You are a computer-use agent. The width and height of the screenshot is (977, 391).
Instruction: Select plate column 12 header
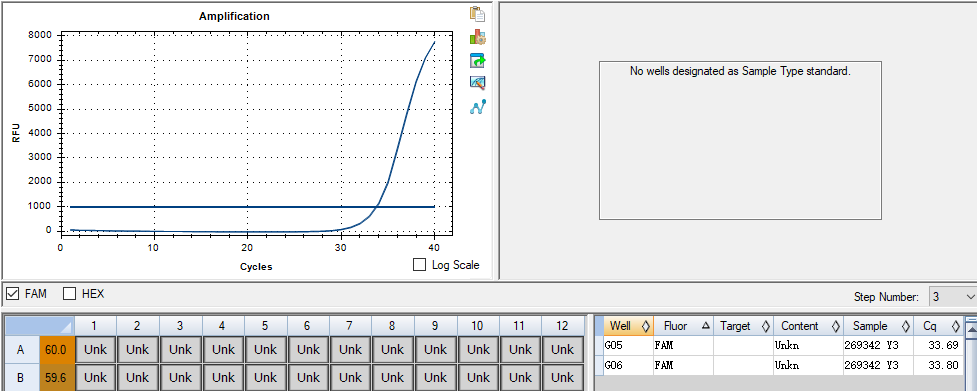point(563,326)
